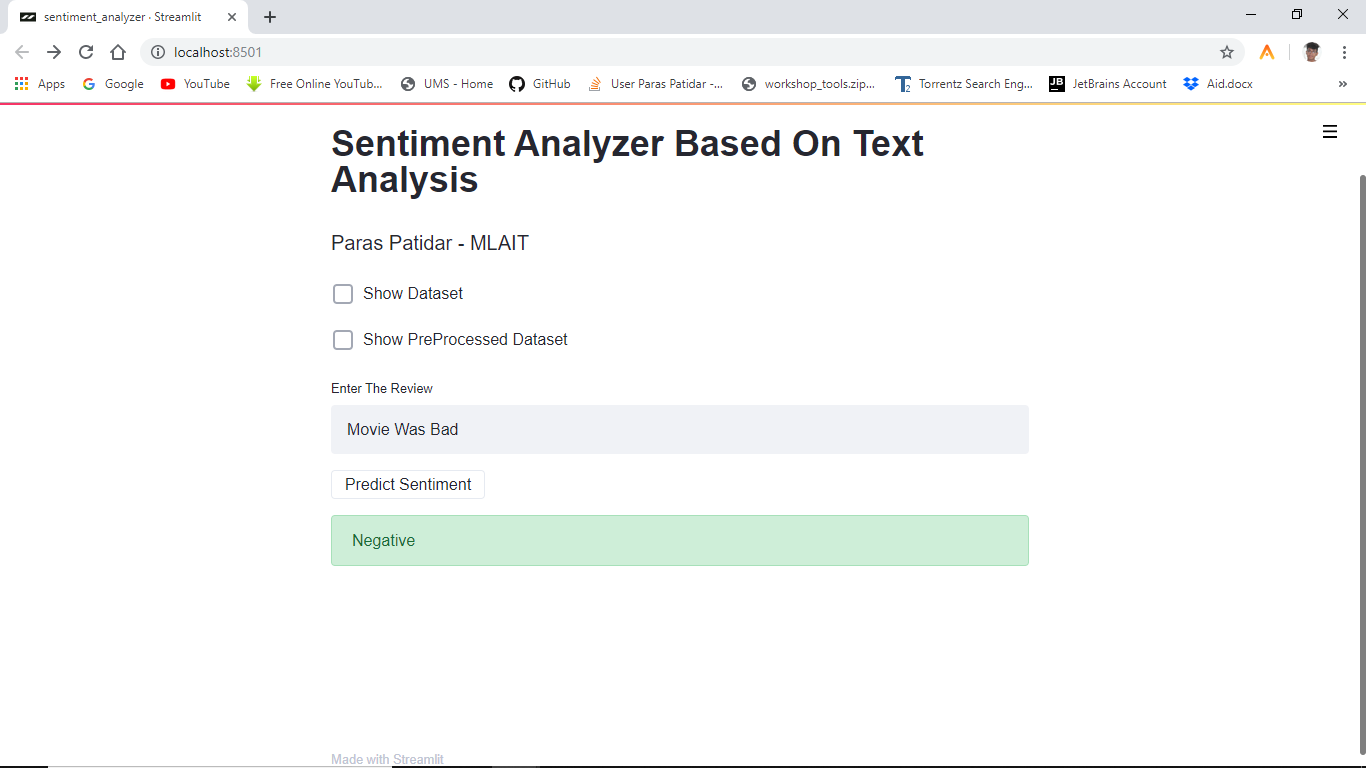The height and width of the screenshot is (768, 1366).
Task: Click the browser home icon
Action: click(118, 52)
